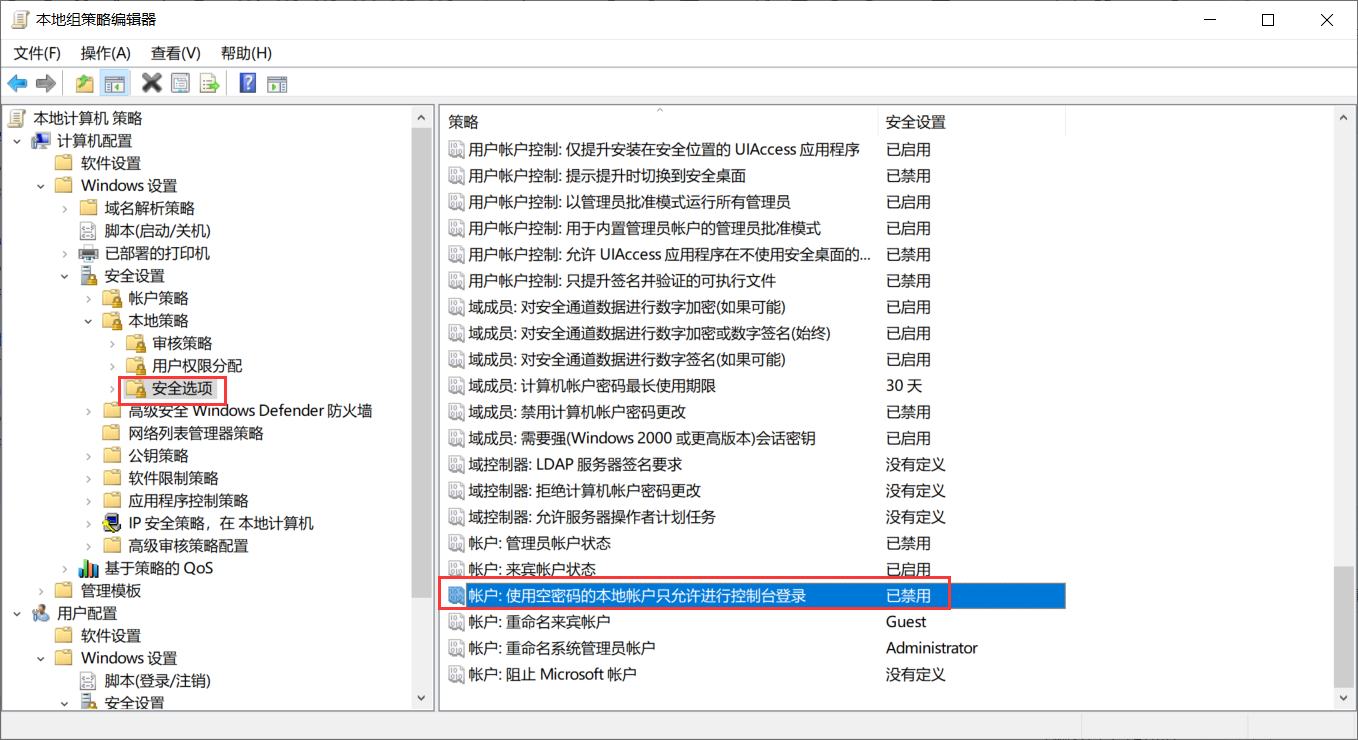Expand the 软件限制策略 node
The image size is (1358, 740).
coord(89,478)
